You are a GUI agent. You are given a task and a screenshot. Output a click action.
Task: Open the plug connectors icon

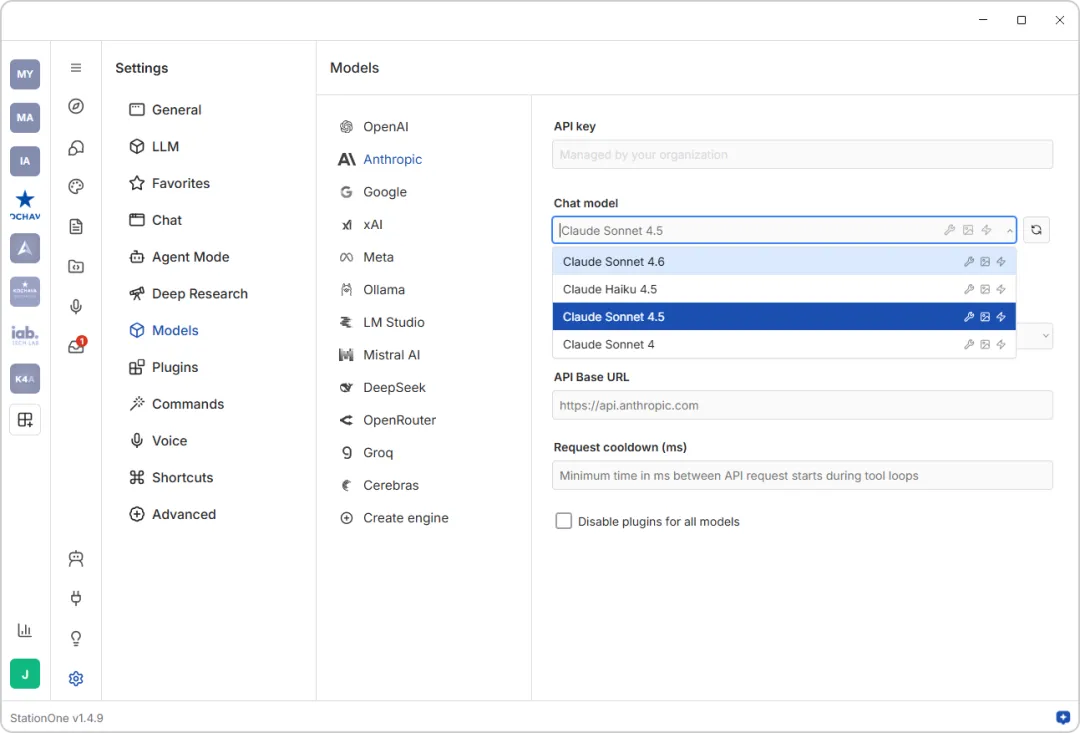click(x=76, y=598)
